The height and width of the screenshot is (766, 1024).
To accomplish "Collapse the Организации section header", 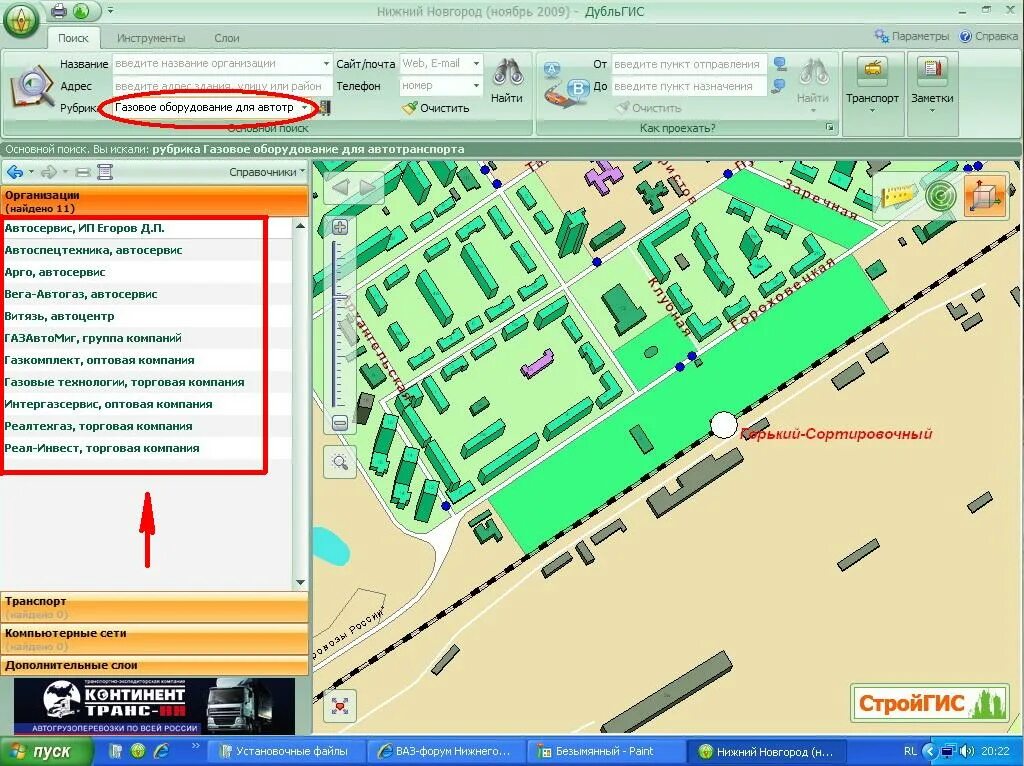I will (x=154, y=201).
